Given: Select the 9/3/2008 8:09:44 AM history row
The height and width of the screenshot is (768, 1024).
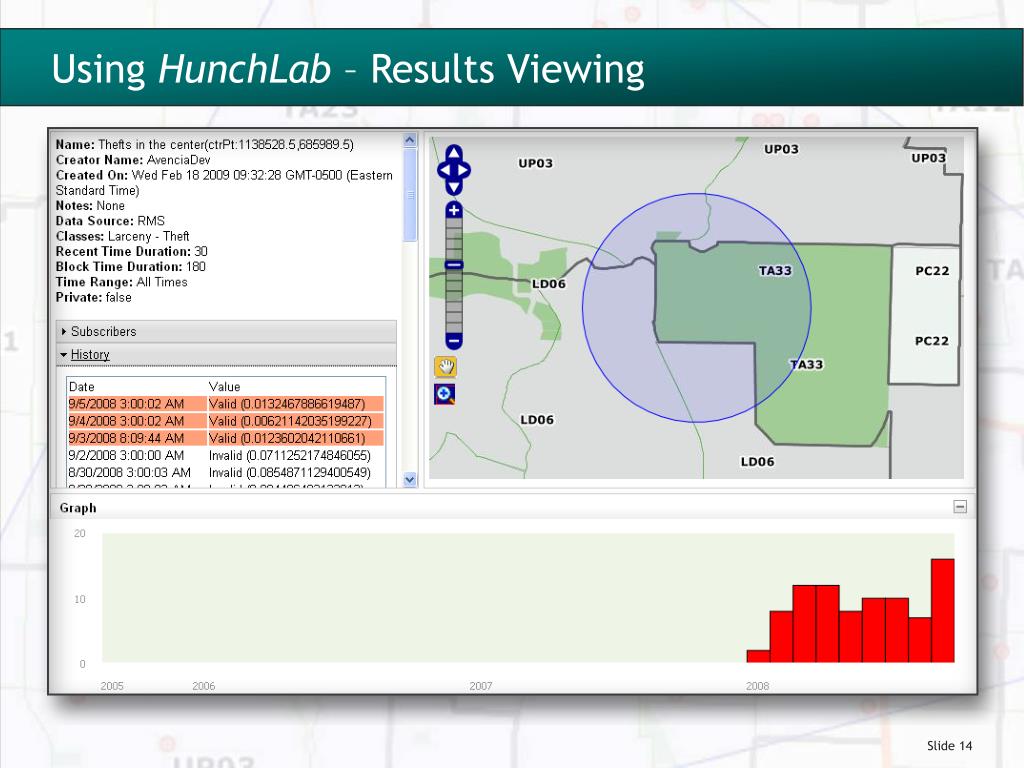Looking at the screenshot, I should [225, 438].
